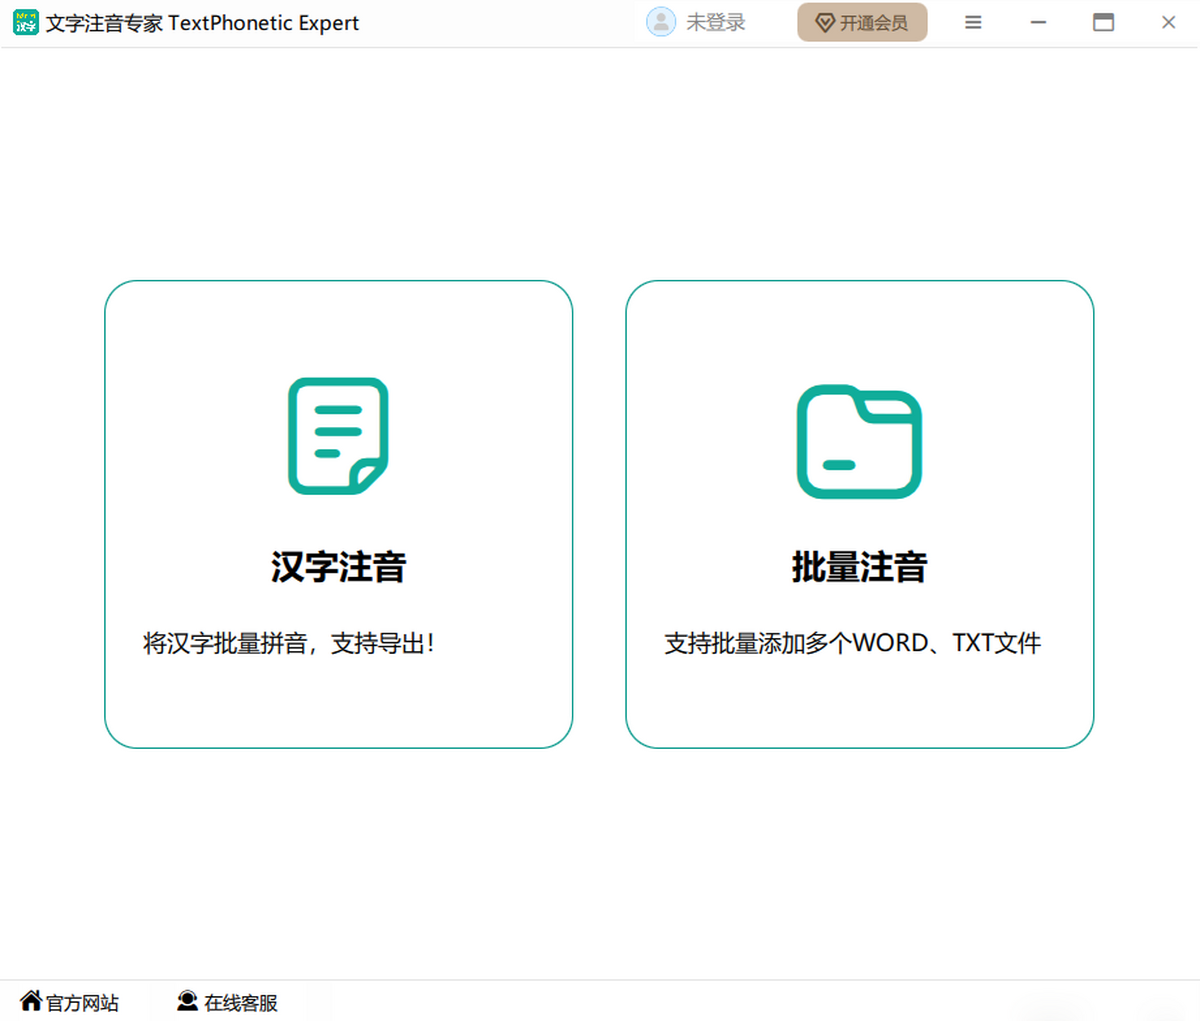The width and height of the screenshot is (1200, 1021).
Task: Maximize the application window
Action: pos(1103,22)
